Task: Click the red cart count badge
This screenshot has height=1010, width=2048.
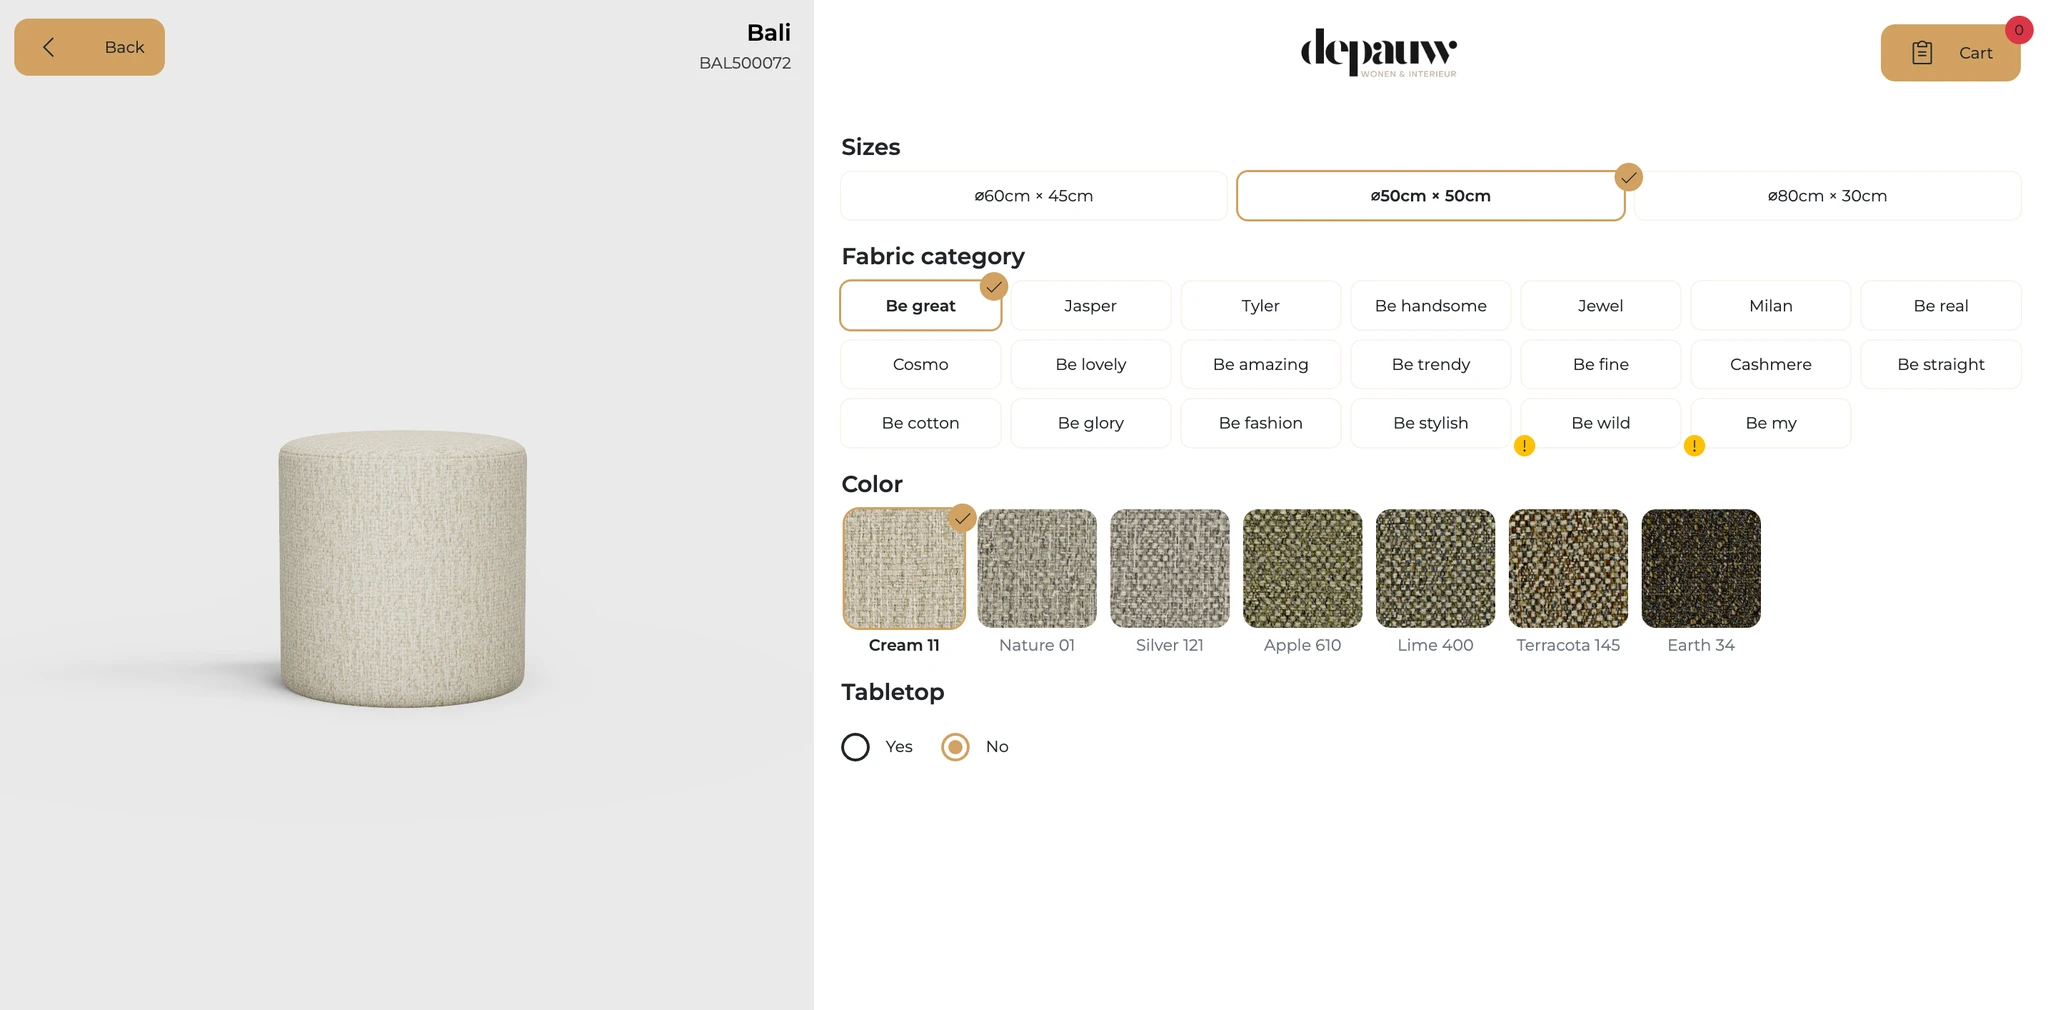Action: click(x=2018, y=30)
